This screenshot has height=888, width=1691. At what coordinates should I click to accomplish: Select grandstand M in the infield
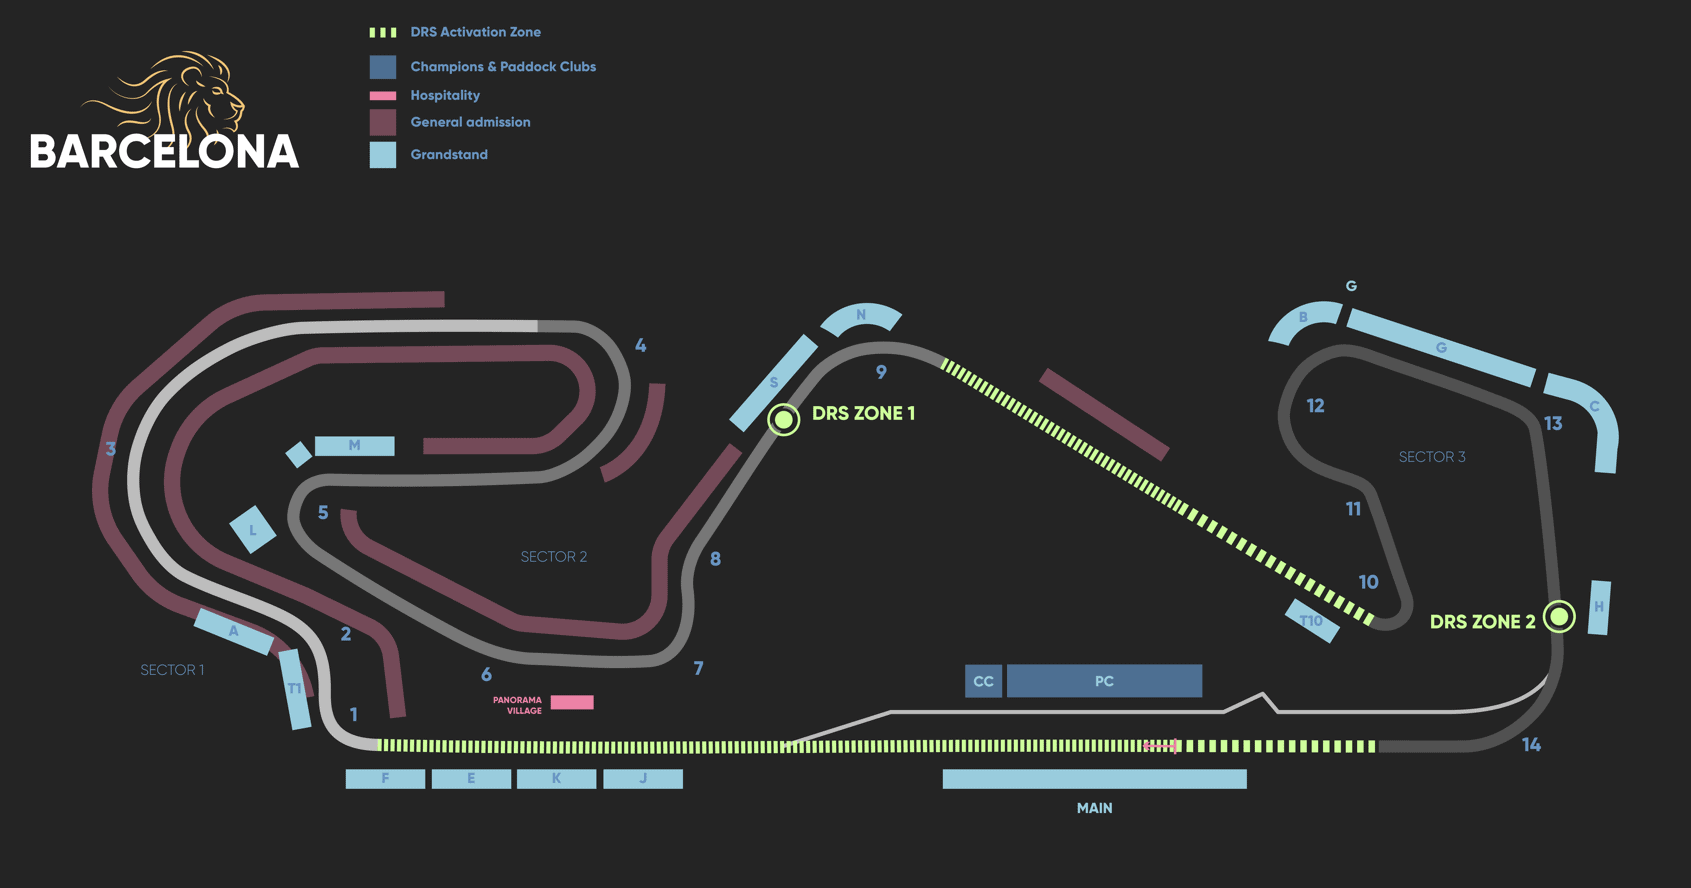tap(354, 446)
